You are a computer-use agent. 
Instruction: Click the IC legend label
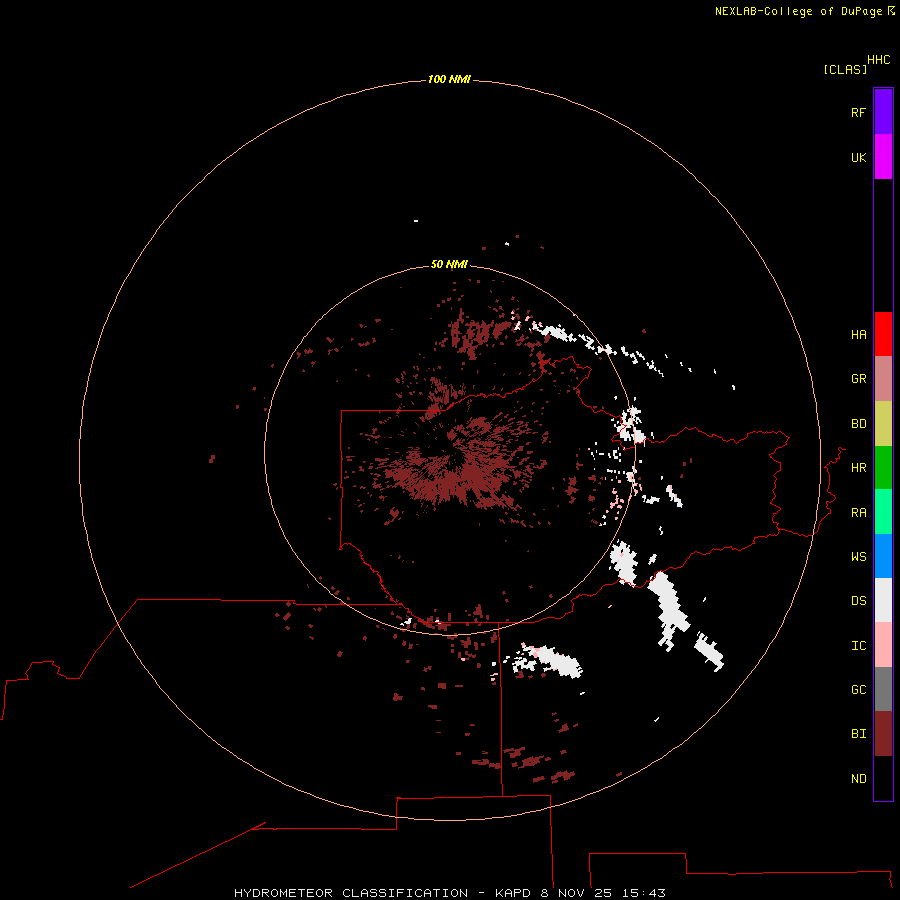(858, 646)
